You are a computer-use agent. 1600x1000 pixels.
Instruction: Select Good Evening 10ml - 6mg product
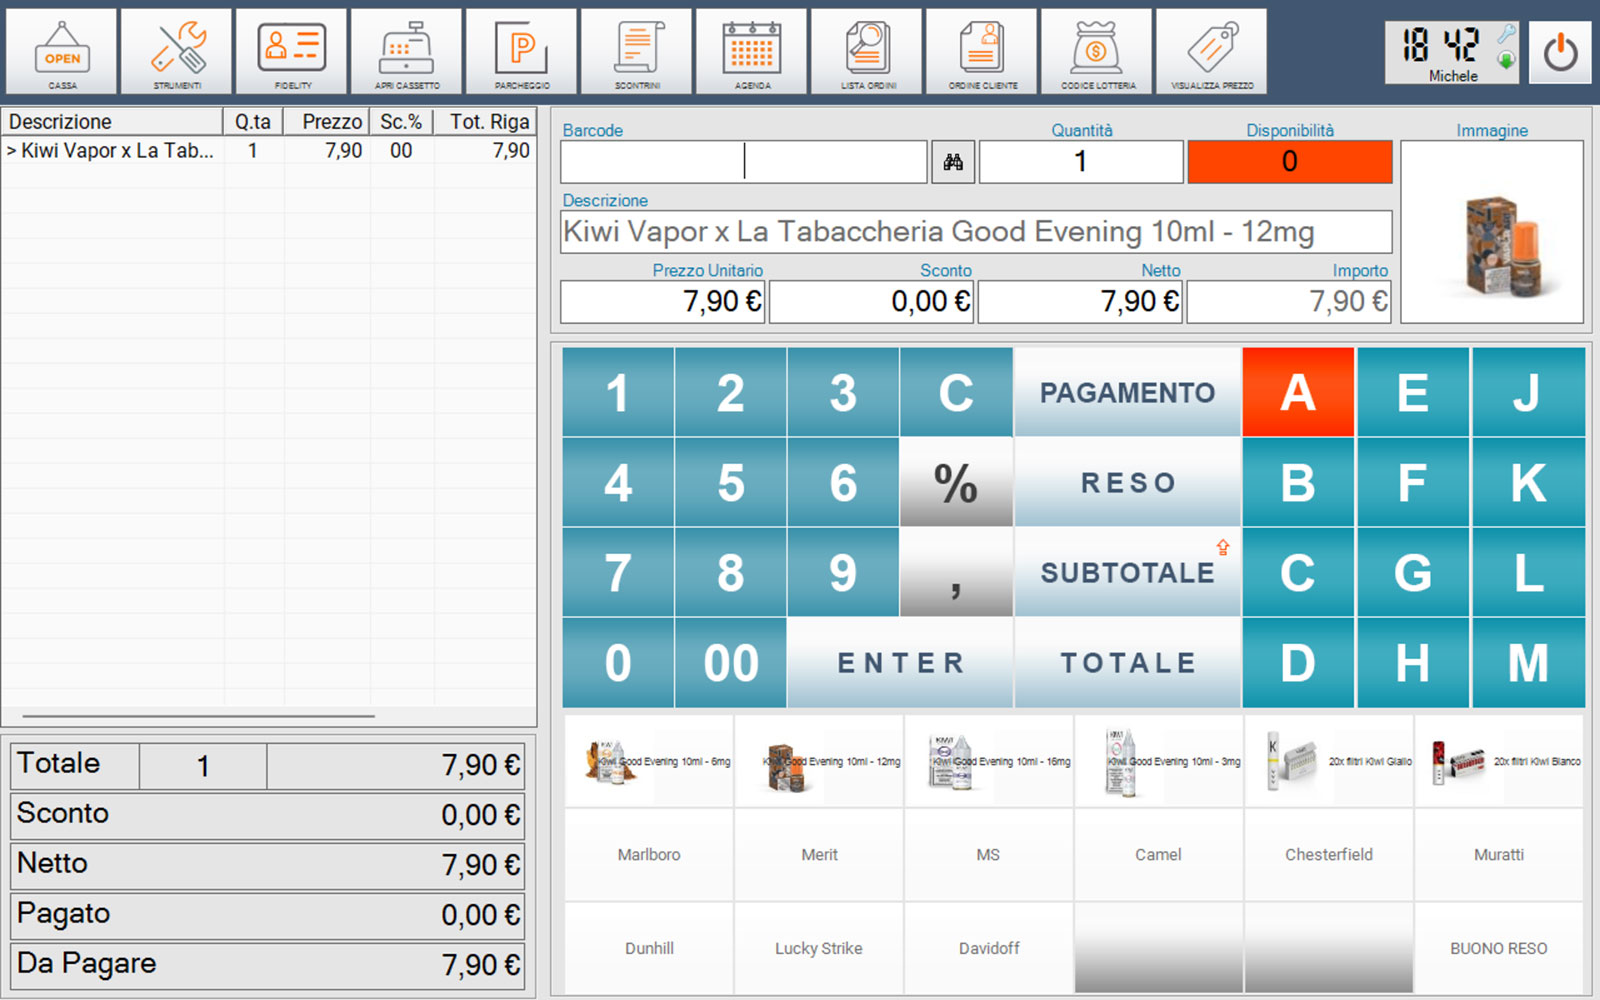649,761
